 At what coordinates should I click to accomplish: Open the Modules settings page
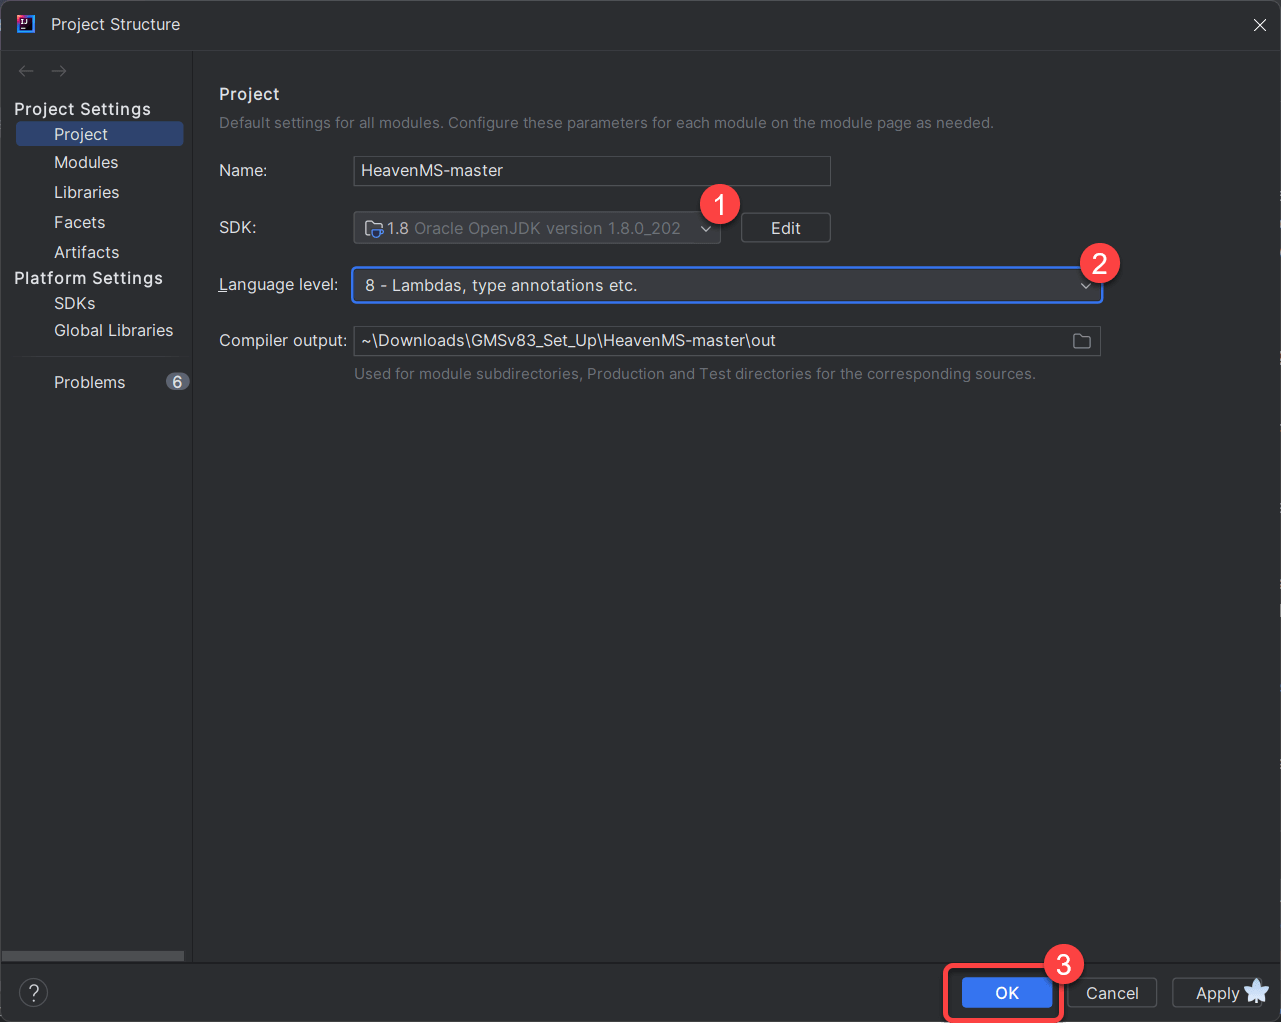pyautogui.click(x=86, y=162)
